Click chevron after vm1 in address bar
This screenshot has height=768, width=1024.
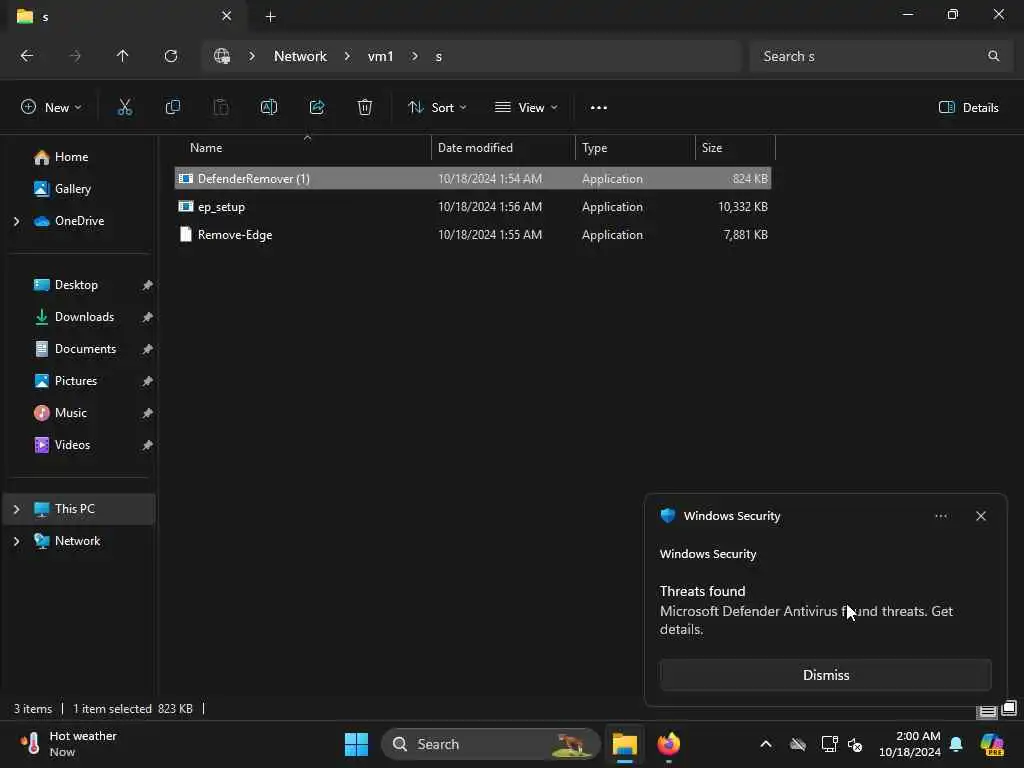415,56
